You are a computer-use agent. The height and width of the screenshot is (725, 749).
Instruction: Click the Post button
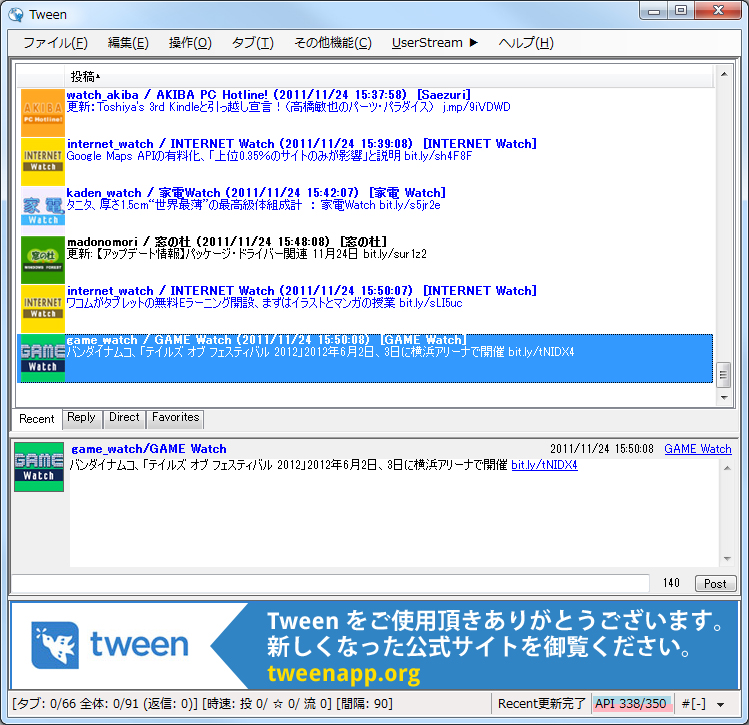coord(715,584)
